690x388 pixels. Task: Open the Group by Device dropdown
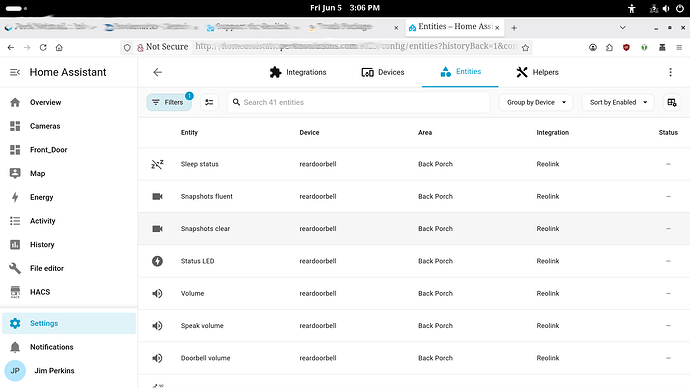[536, 102]
